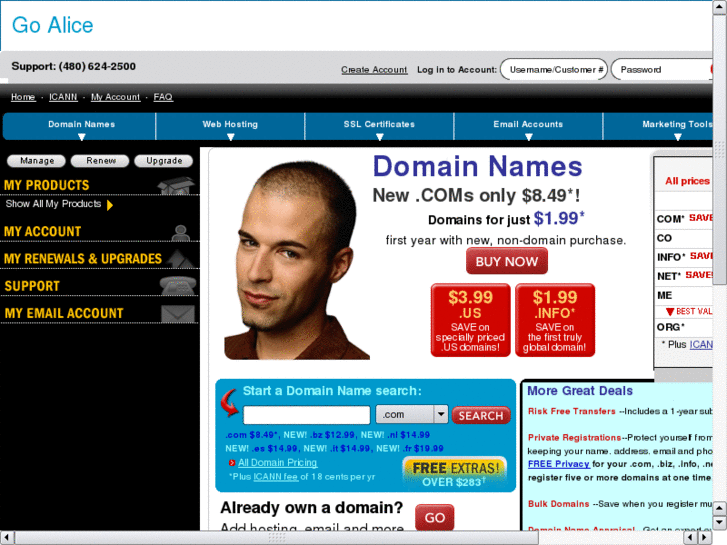
Task: Open the .com domain extension dropdown
Action: click(412, 414)
